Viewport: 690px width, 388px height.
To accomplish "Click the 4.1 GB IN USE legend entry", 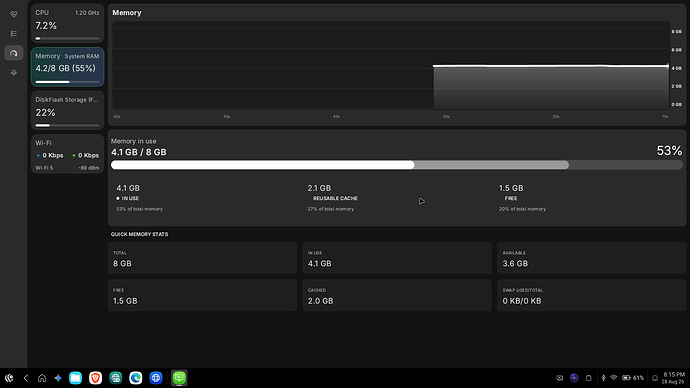I will 139,198.
